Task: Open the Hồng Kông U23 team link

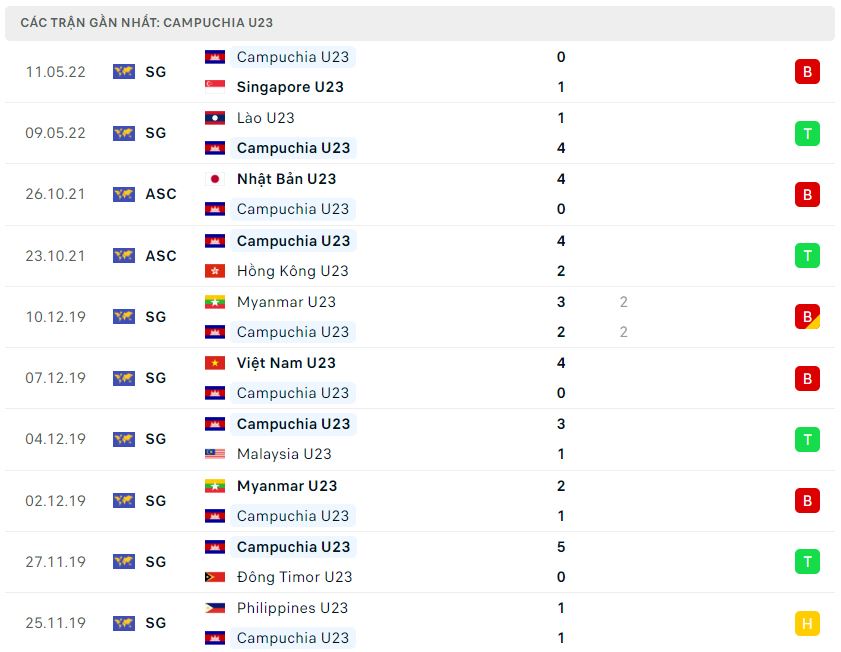Action: pos(293,271)
